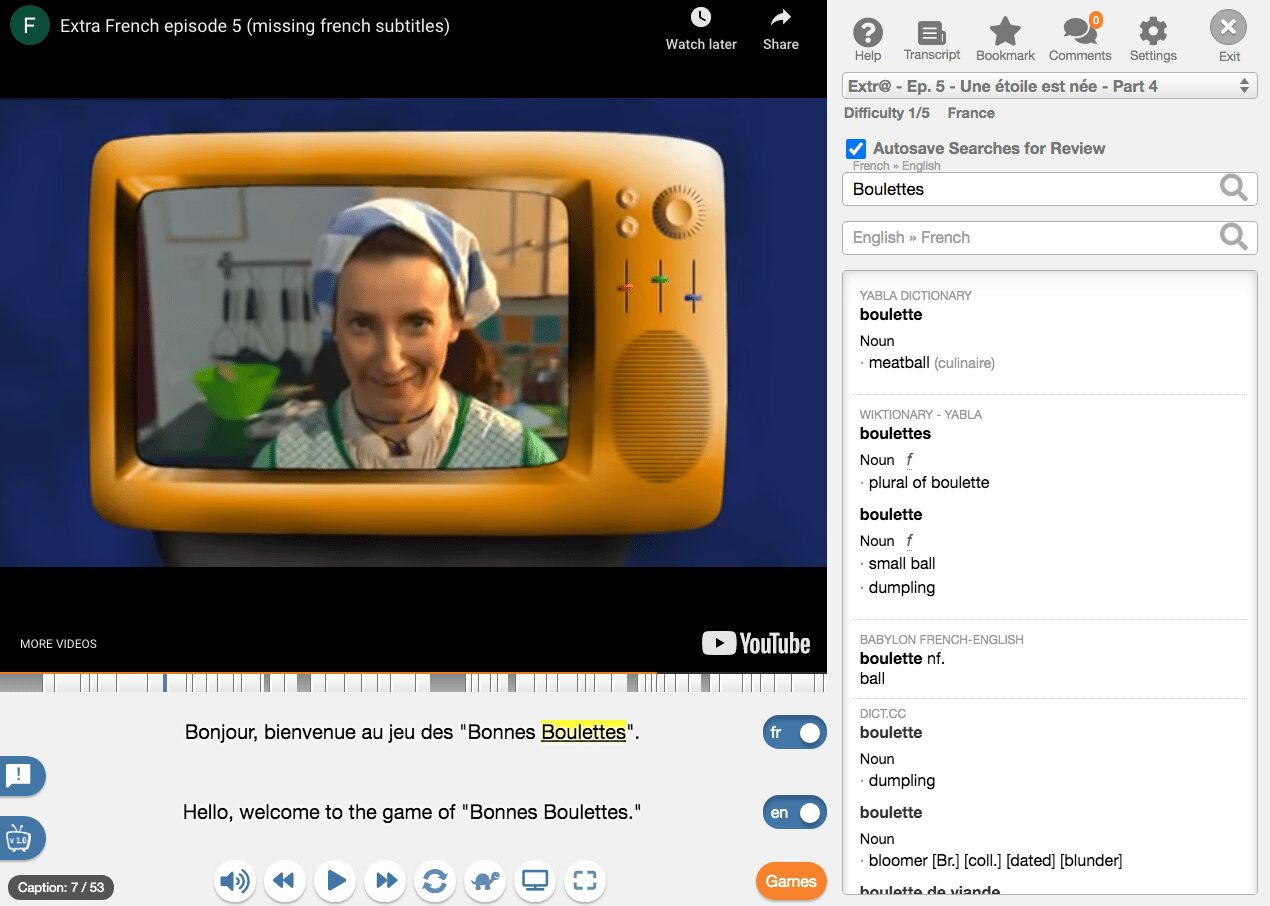Uncheck Autosave Searches for Review
The height and width of the screenshot is (906, 1270).
(x=855, y=149)
